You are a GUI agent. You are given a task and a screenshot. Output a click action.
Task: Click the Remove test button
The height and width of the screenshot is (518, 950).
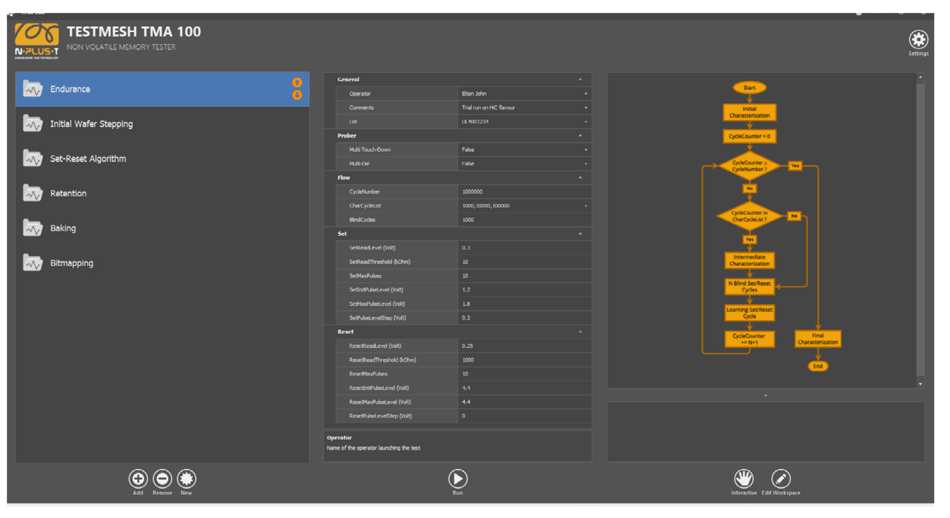pyautogui.click(x=162, y=479)
